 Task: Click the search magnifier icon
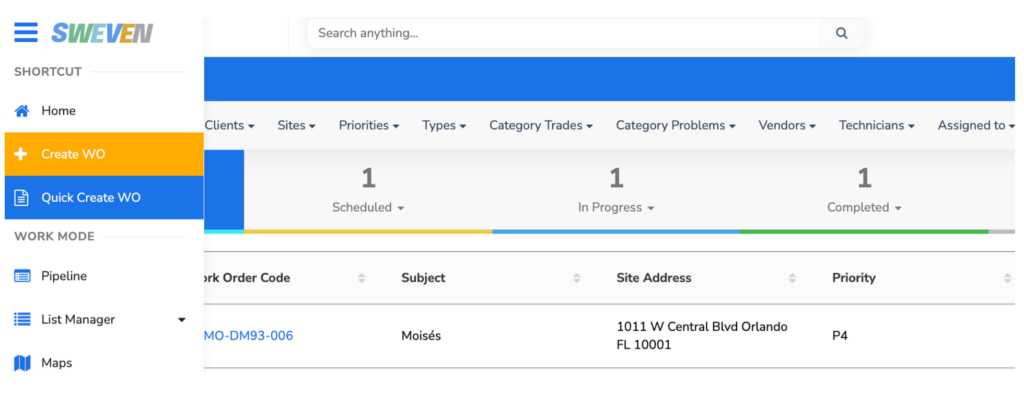(x=842, y=33)
